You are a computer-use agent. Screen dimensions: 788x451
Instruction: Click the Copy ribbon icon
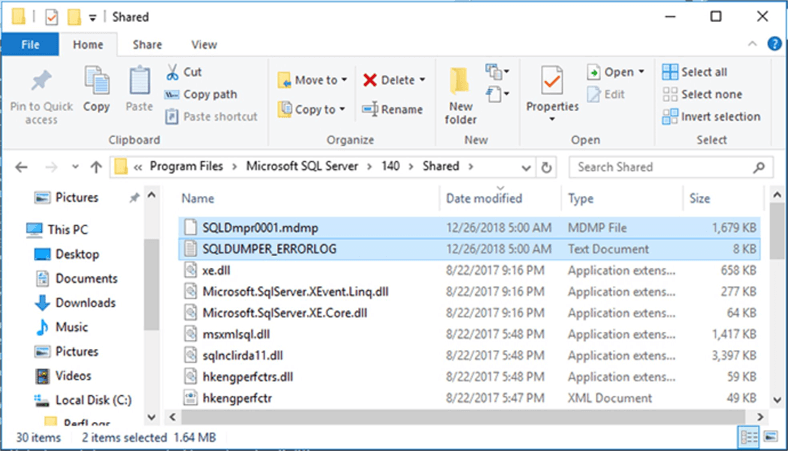point(96,89)
